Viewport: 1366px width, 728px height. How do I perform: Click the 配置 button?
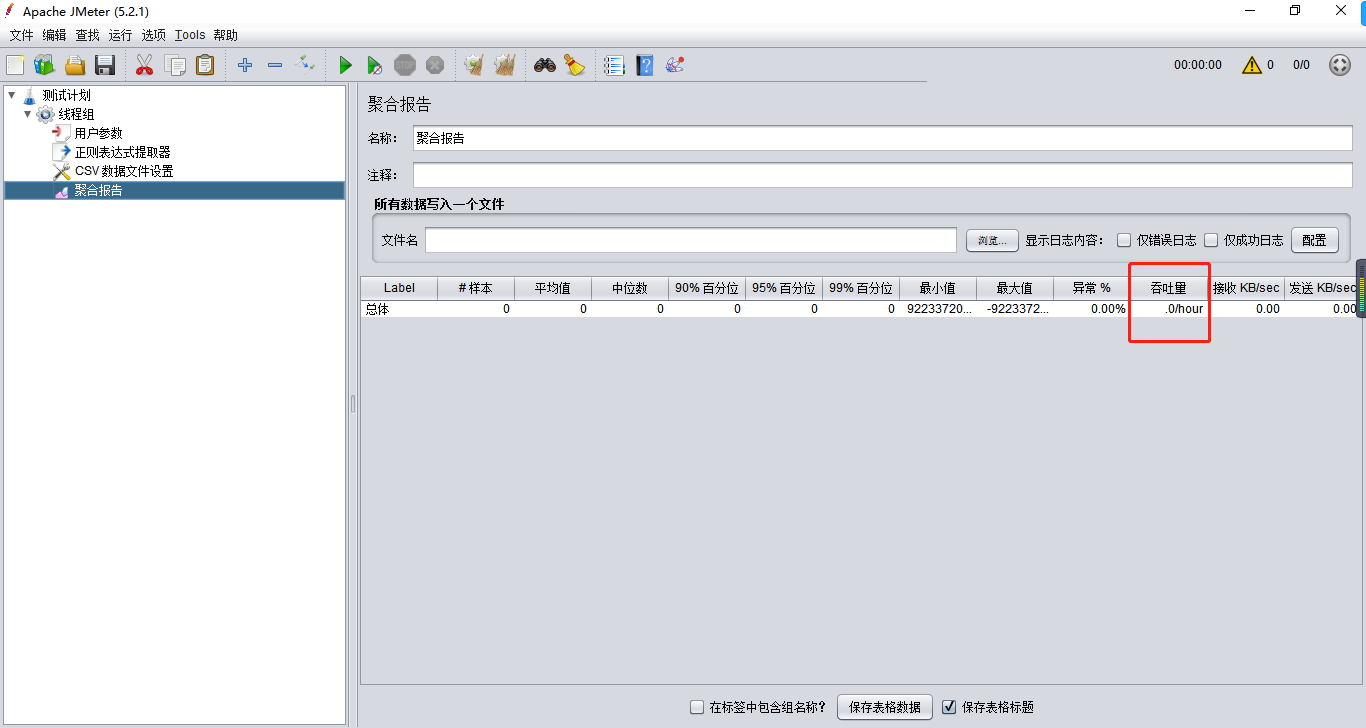pyautogui.click(x=1314, y=240)
